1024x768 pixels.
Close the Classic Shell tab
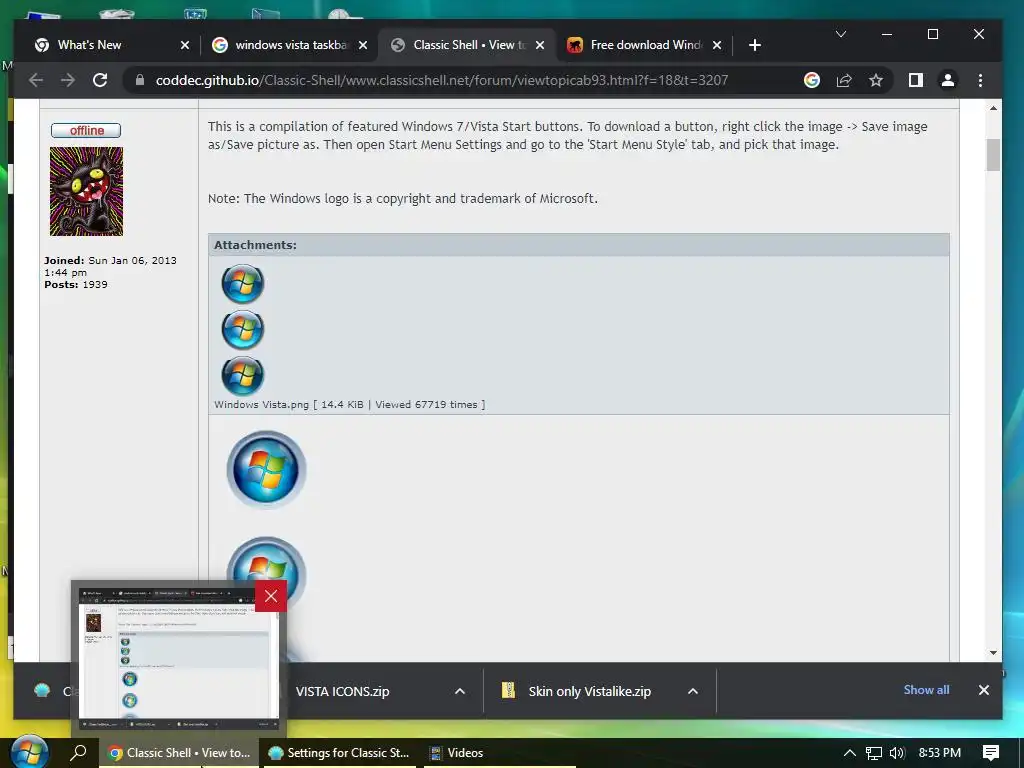pyautogui.click(x=540, y=45)
